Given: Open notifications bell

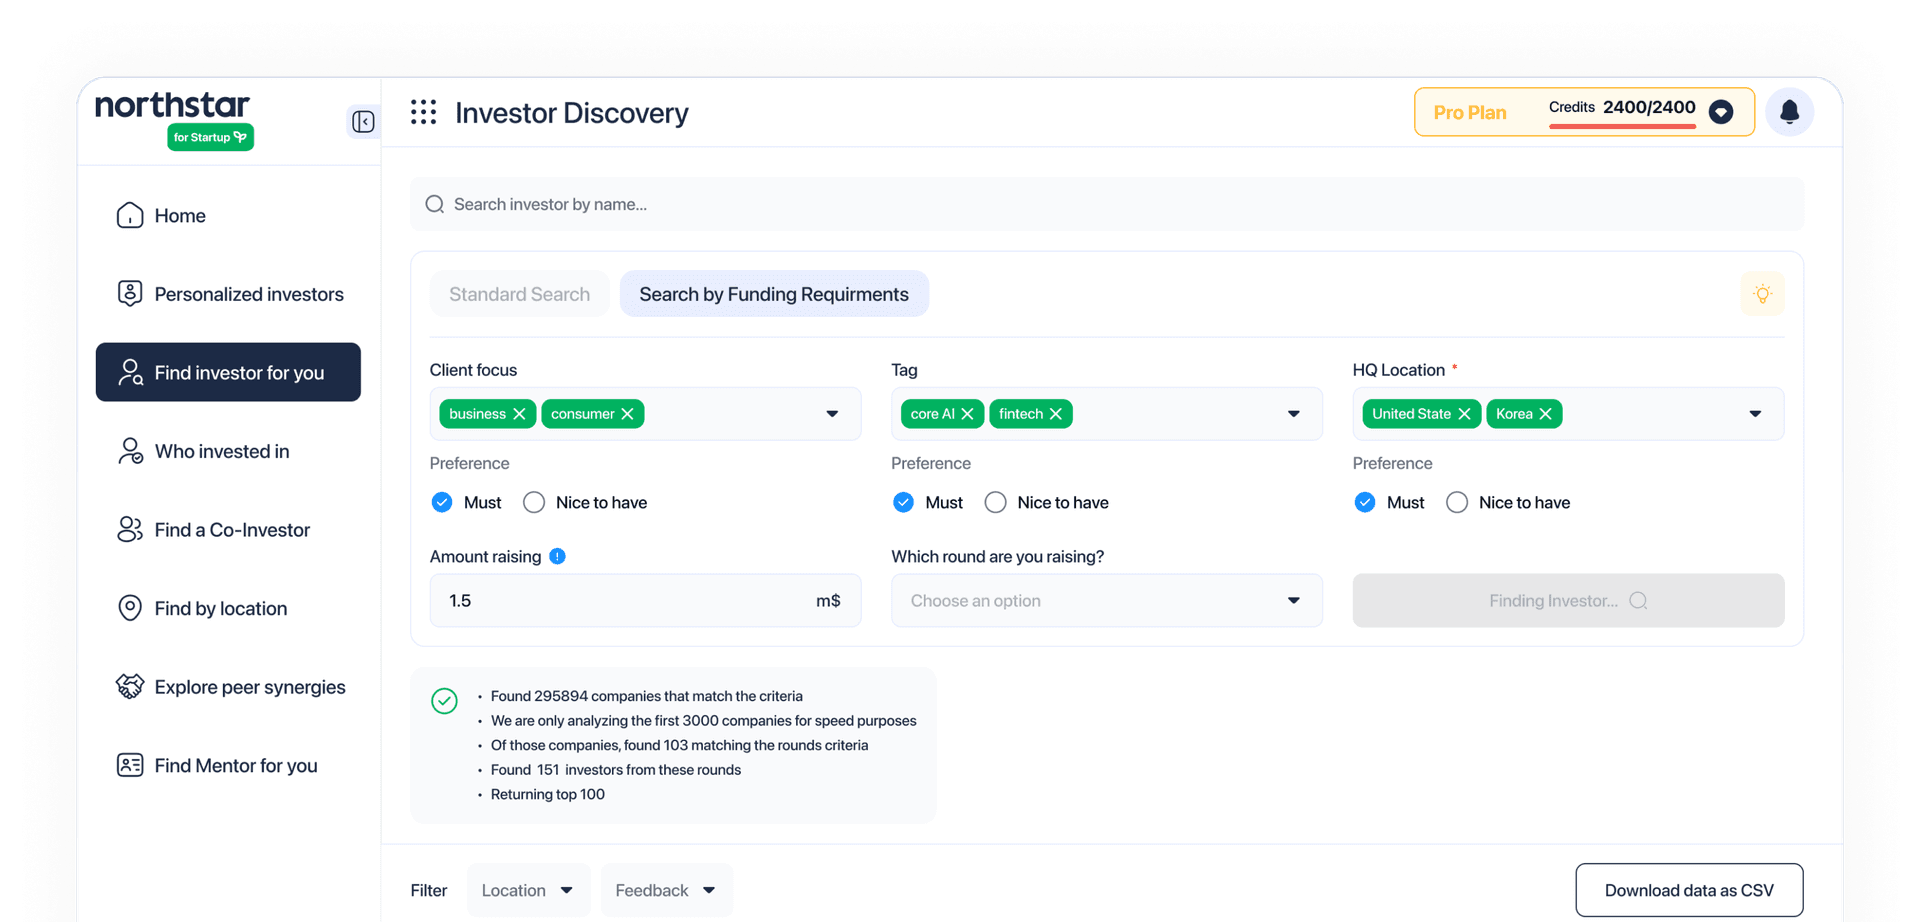Looking at the screenshot, I should pyautogui.click(x=1789, y=112).
